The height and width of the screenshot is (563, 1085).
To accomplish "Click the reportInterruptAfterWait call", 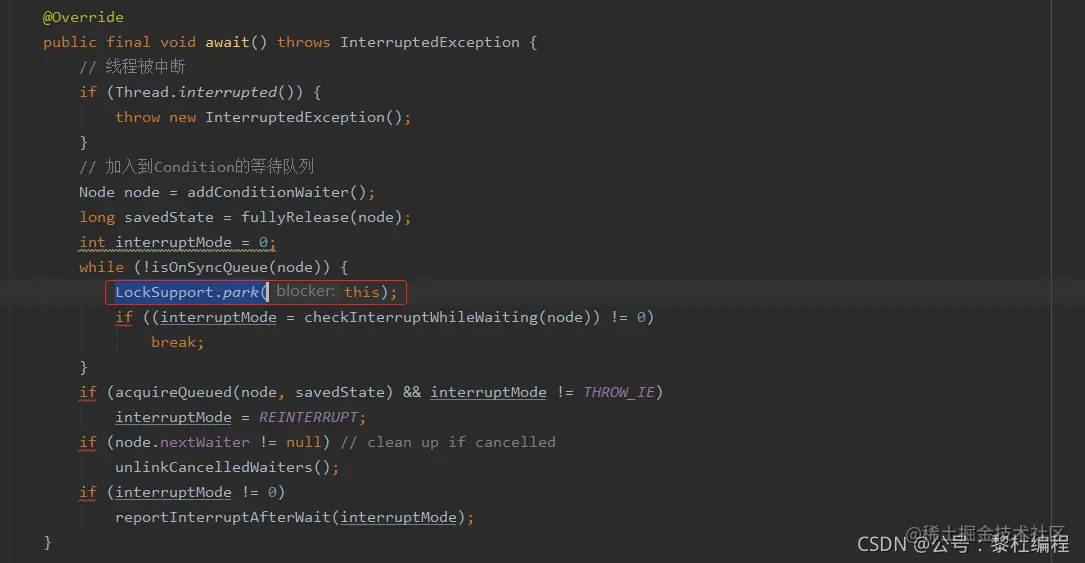I will coord(223,517).
